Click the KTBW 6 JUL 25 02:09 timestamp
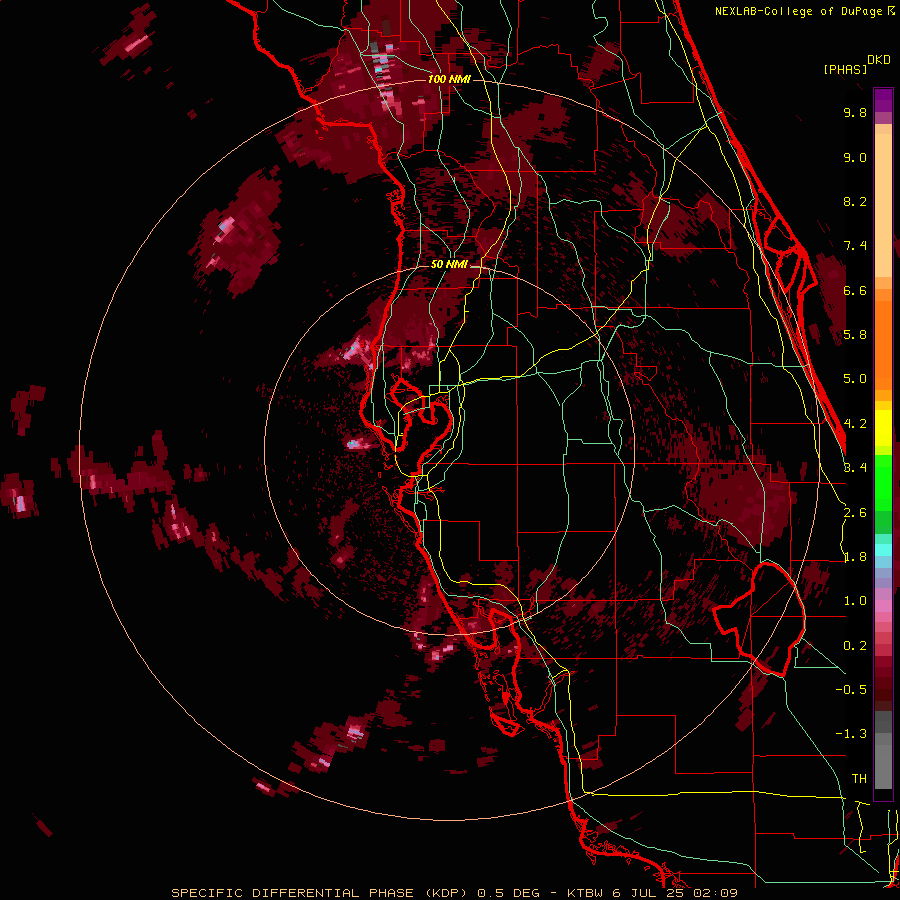Viewport: 900px width, 900px height. [x=652, y=893]
